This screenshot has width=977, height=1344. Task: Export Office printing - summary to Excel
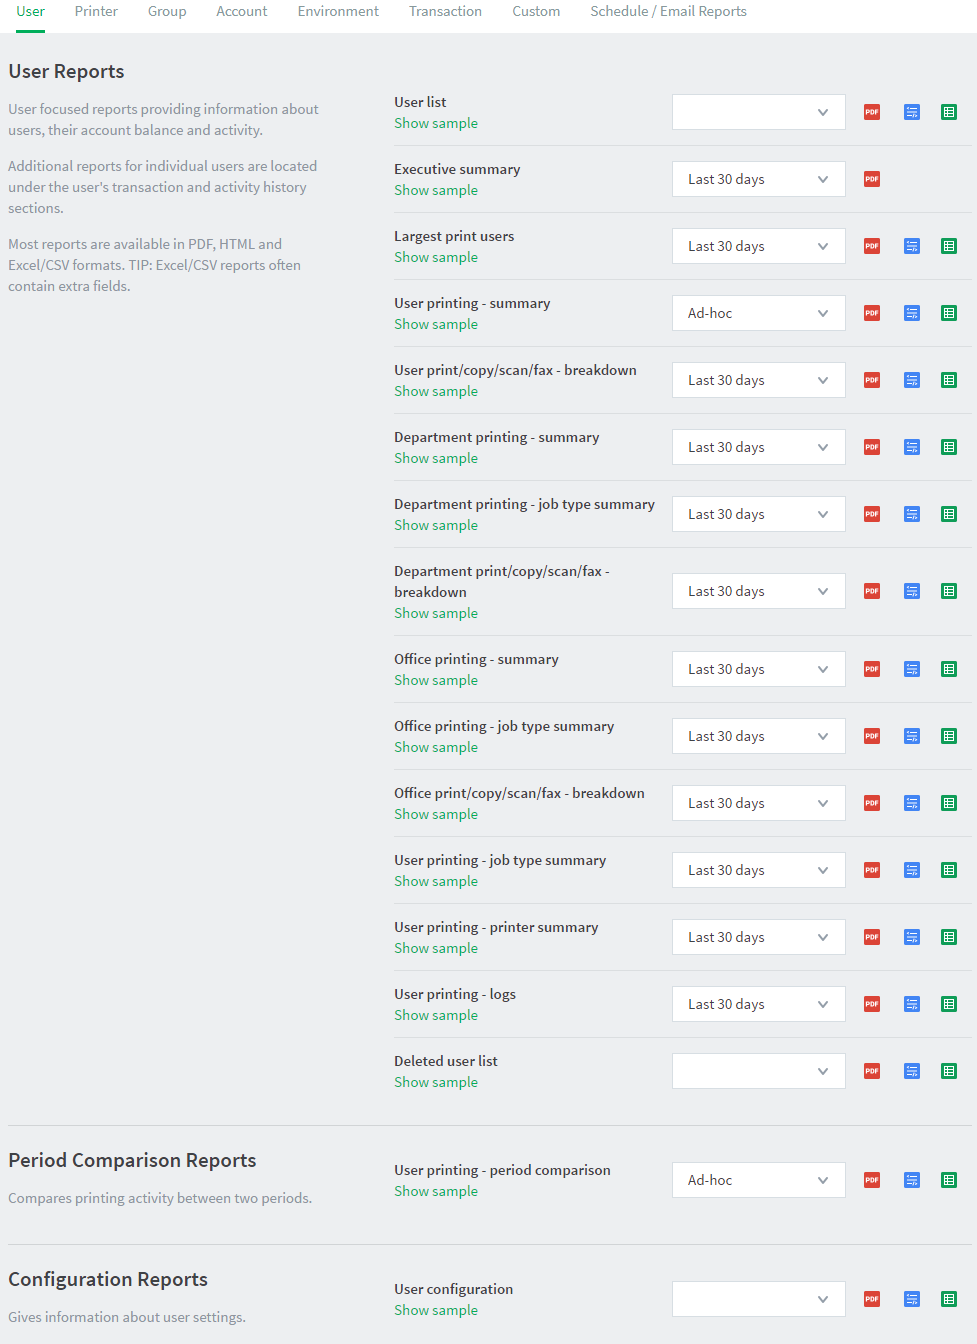[x=949, y=669]
